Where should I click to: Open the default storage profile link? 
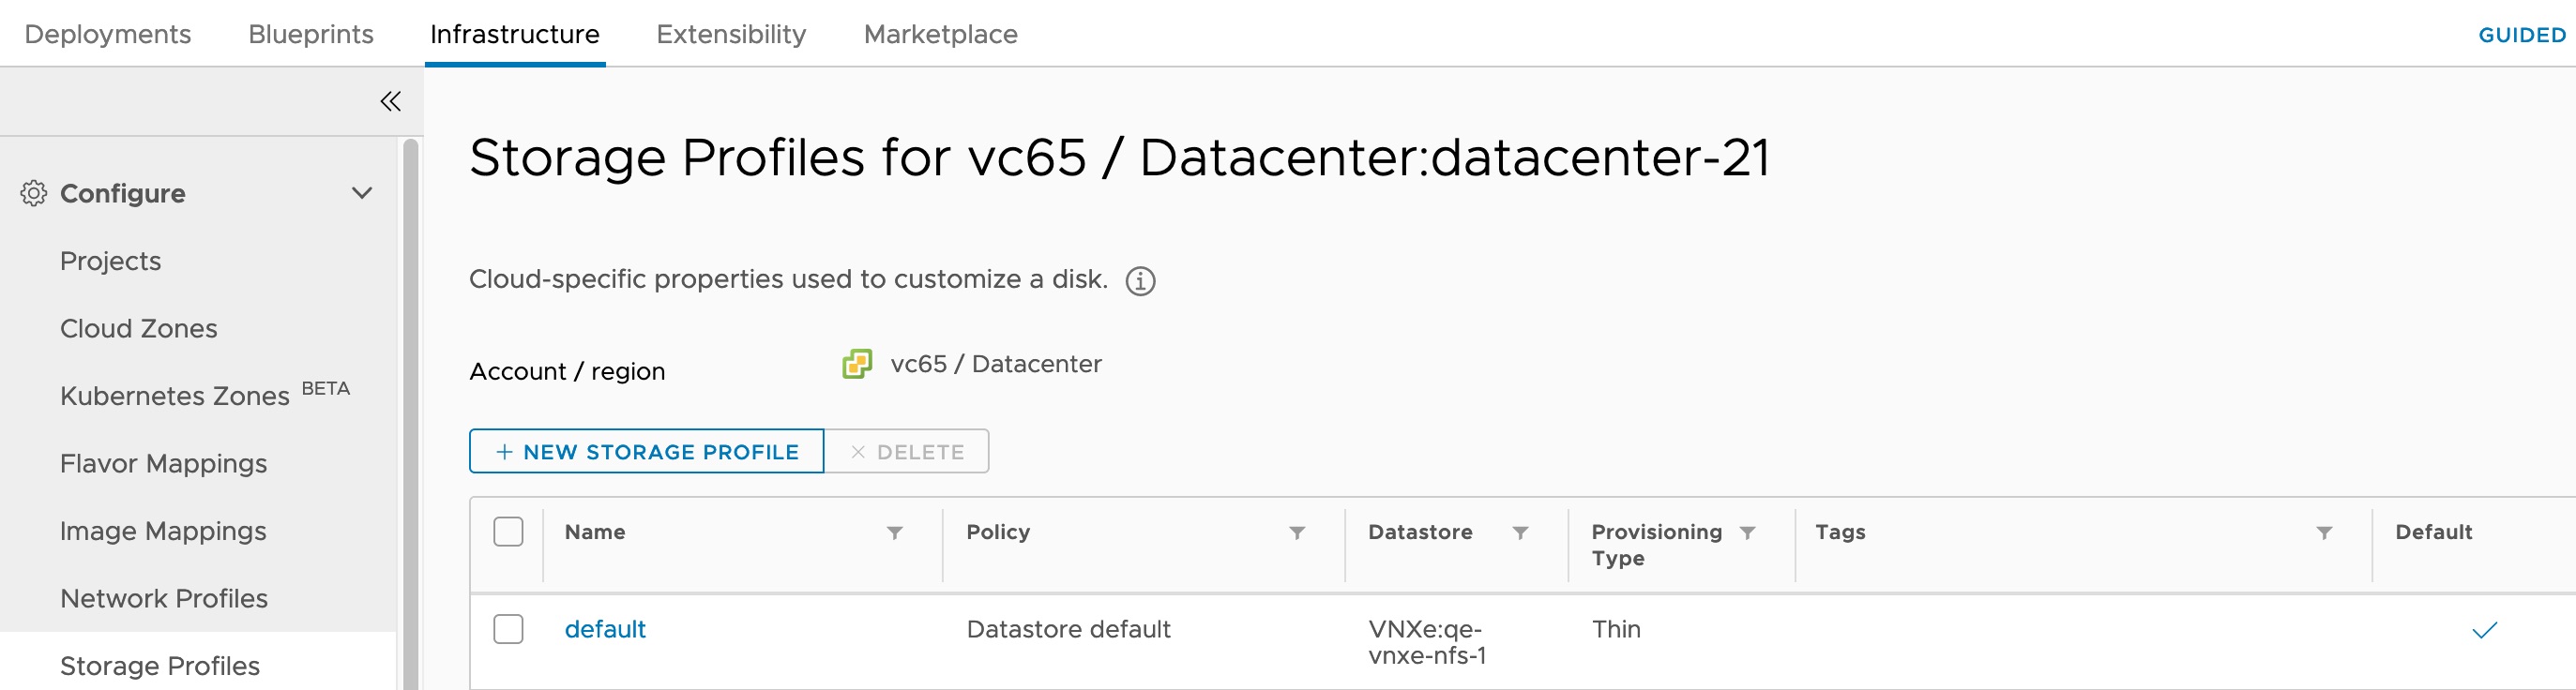[x=605, y=629]
